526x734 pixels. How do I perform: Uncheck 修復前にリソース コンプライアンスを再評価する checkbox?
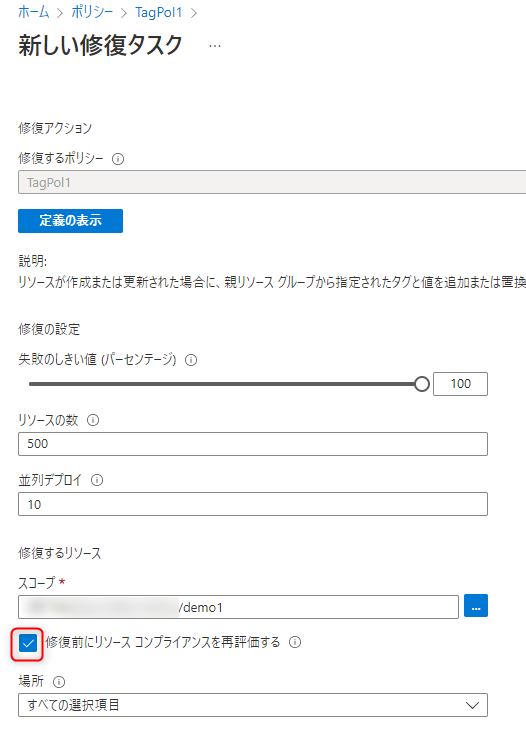(x=28, y=644)
